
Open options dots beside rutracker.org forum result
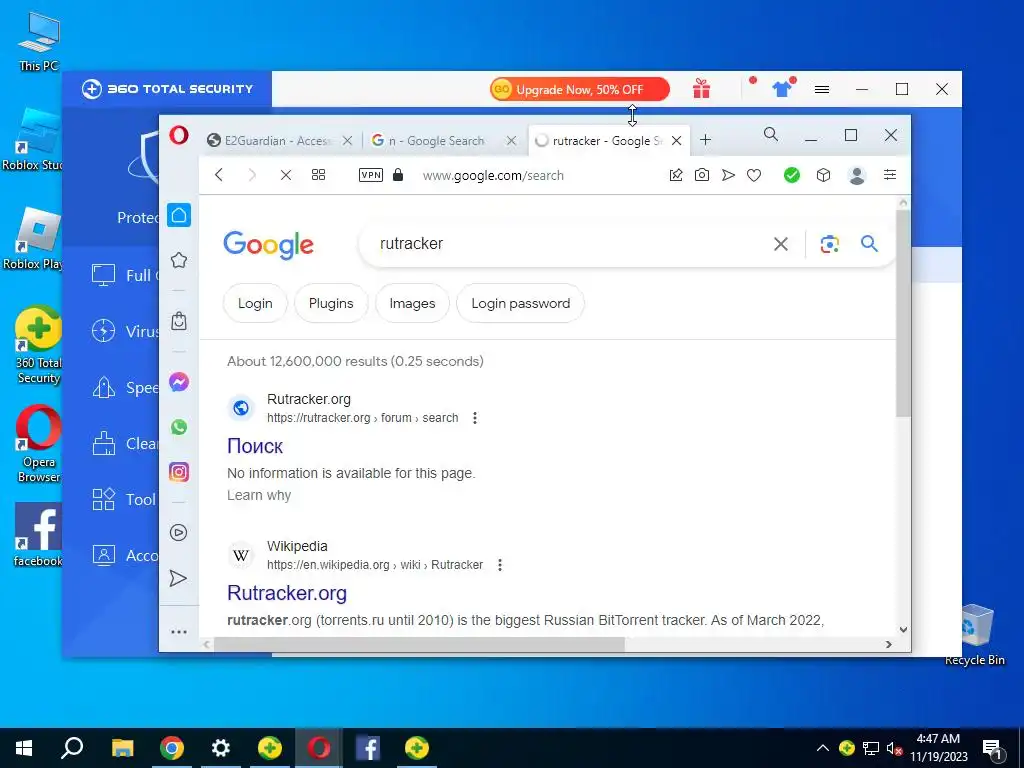475,418
